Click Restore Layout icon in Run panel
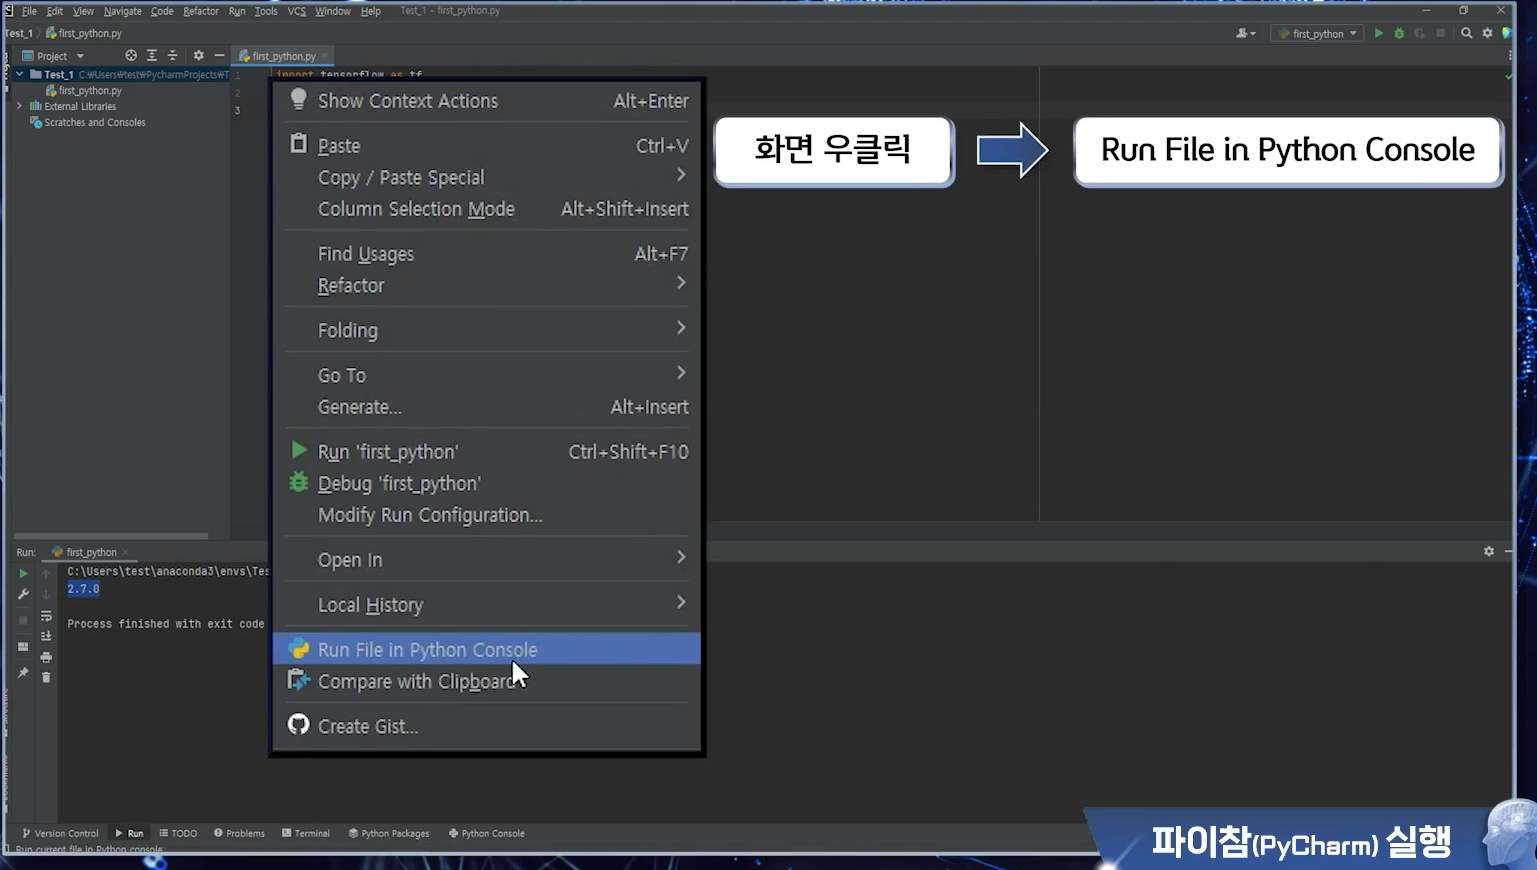Viewport: 1537px width, 870px height. click(x=23, y=647)
